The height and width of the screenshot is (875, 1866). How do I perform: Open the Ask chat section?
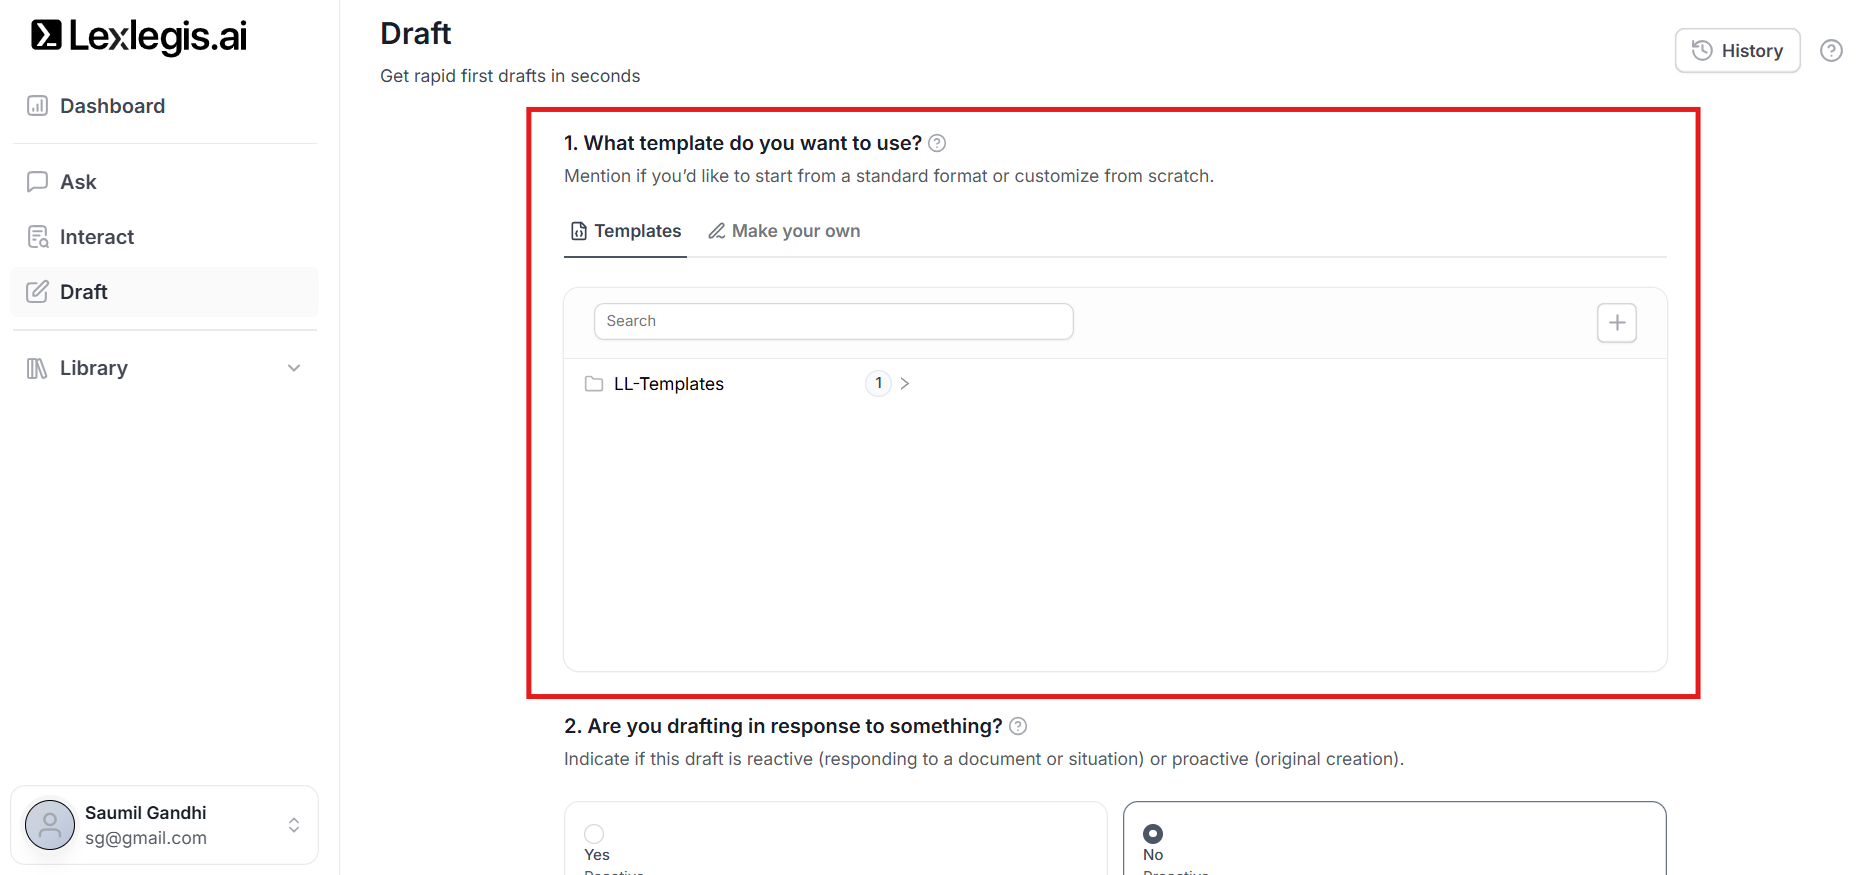coord(78,182)
